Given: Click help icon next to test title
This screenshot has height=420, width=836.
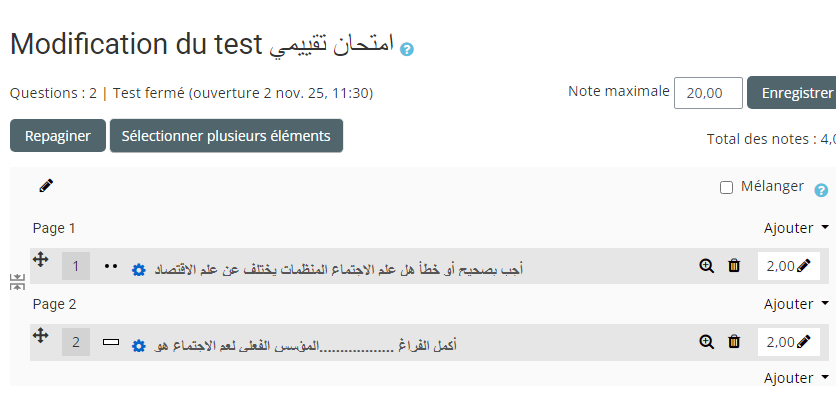Looking at the screenshot, I should pos(407,48).
